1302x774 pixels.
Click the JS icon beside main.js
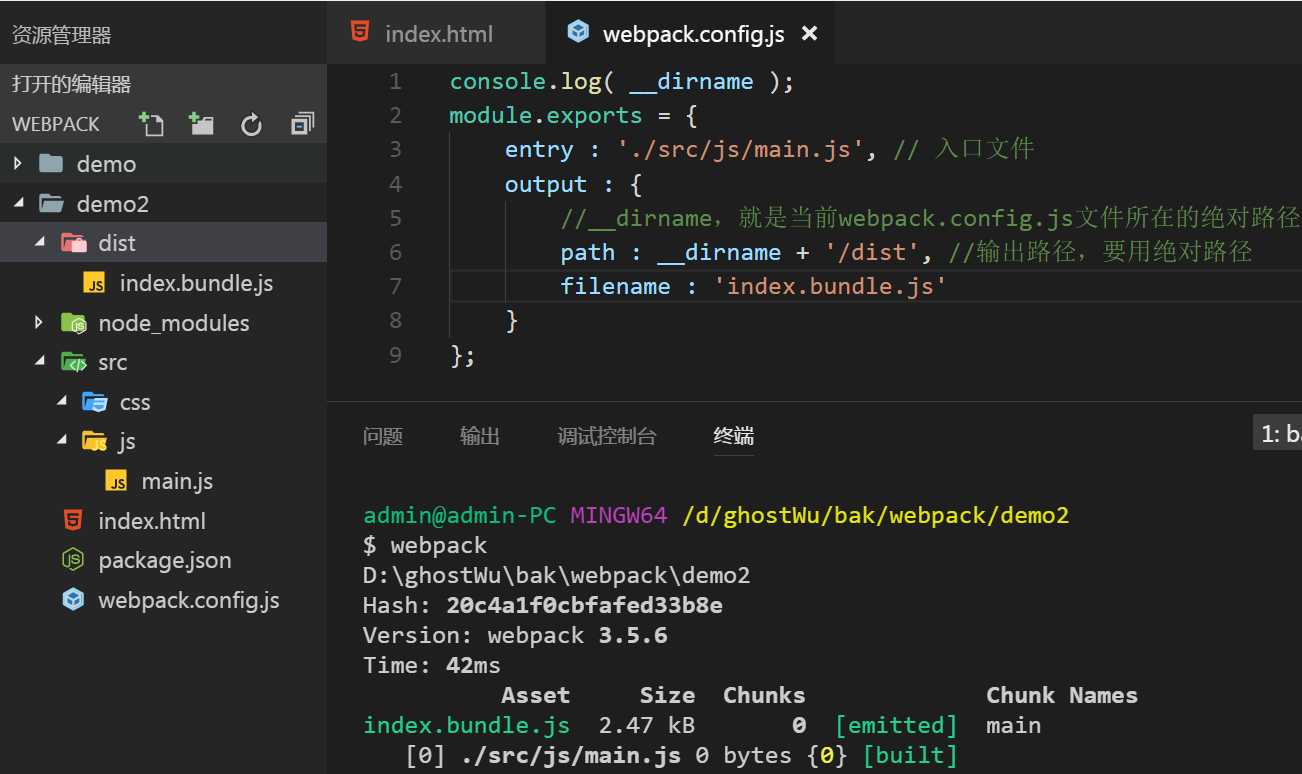pyautogui.click(x=117, y=482)
